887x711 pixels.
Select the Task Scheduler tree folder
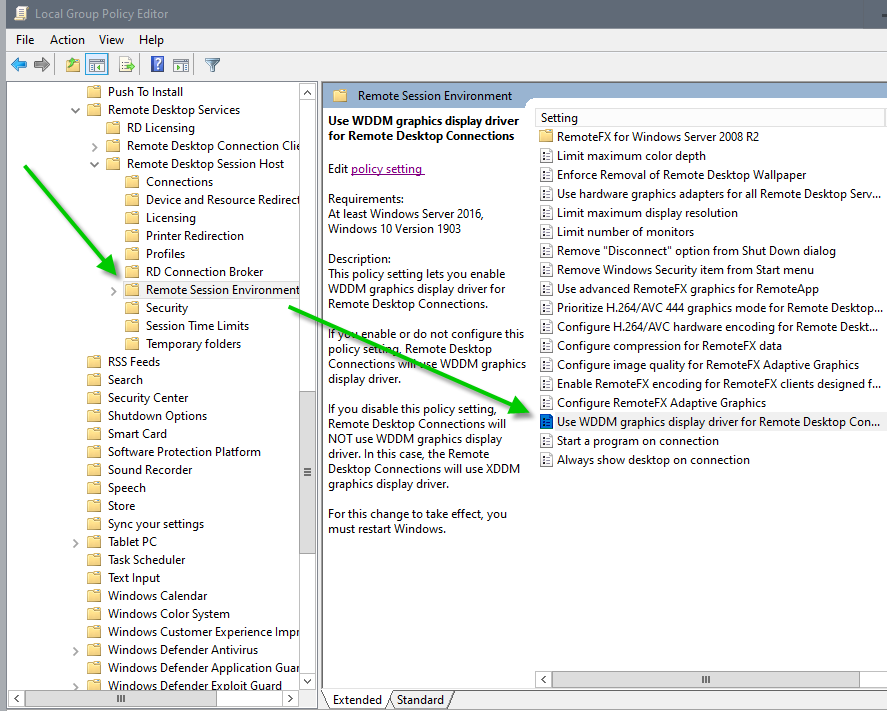click(x=147, y=559)
